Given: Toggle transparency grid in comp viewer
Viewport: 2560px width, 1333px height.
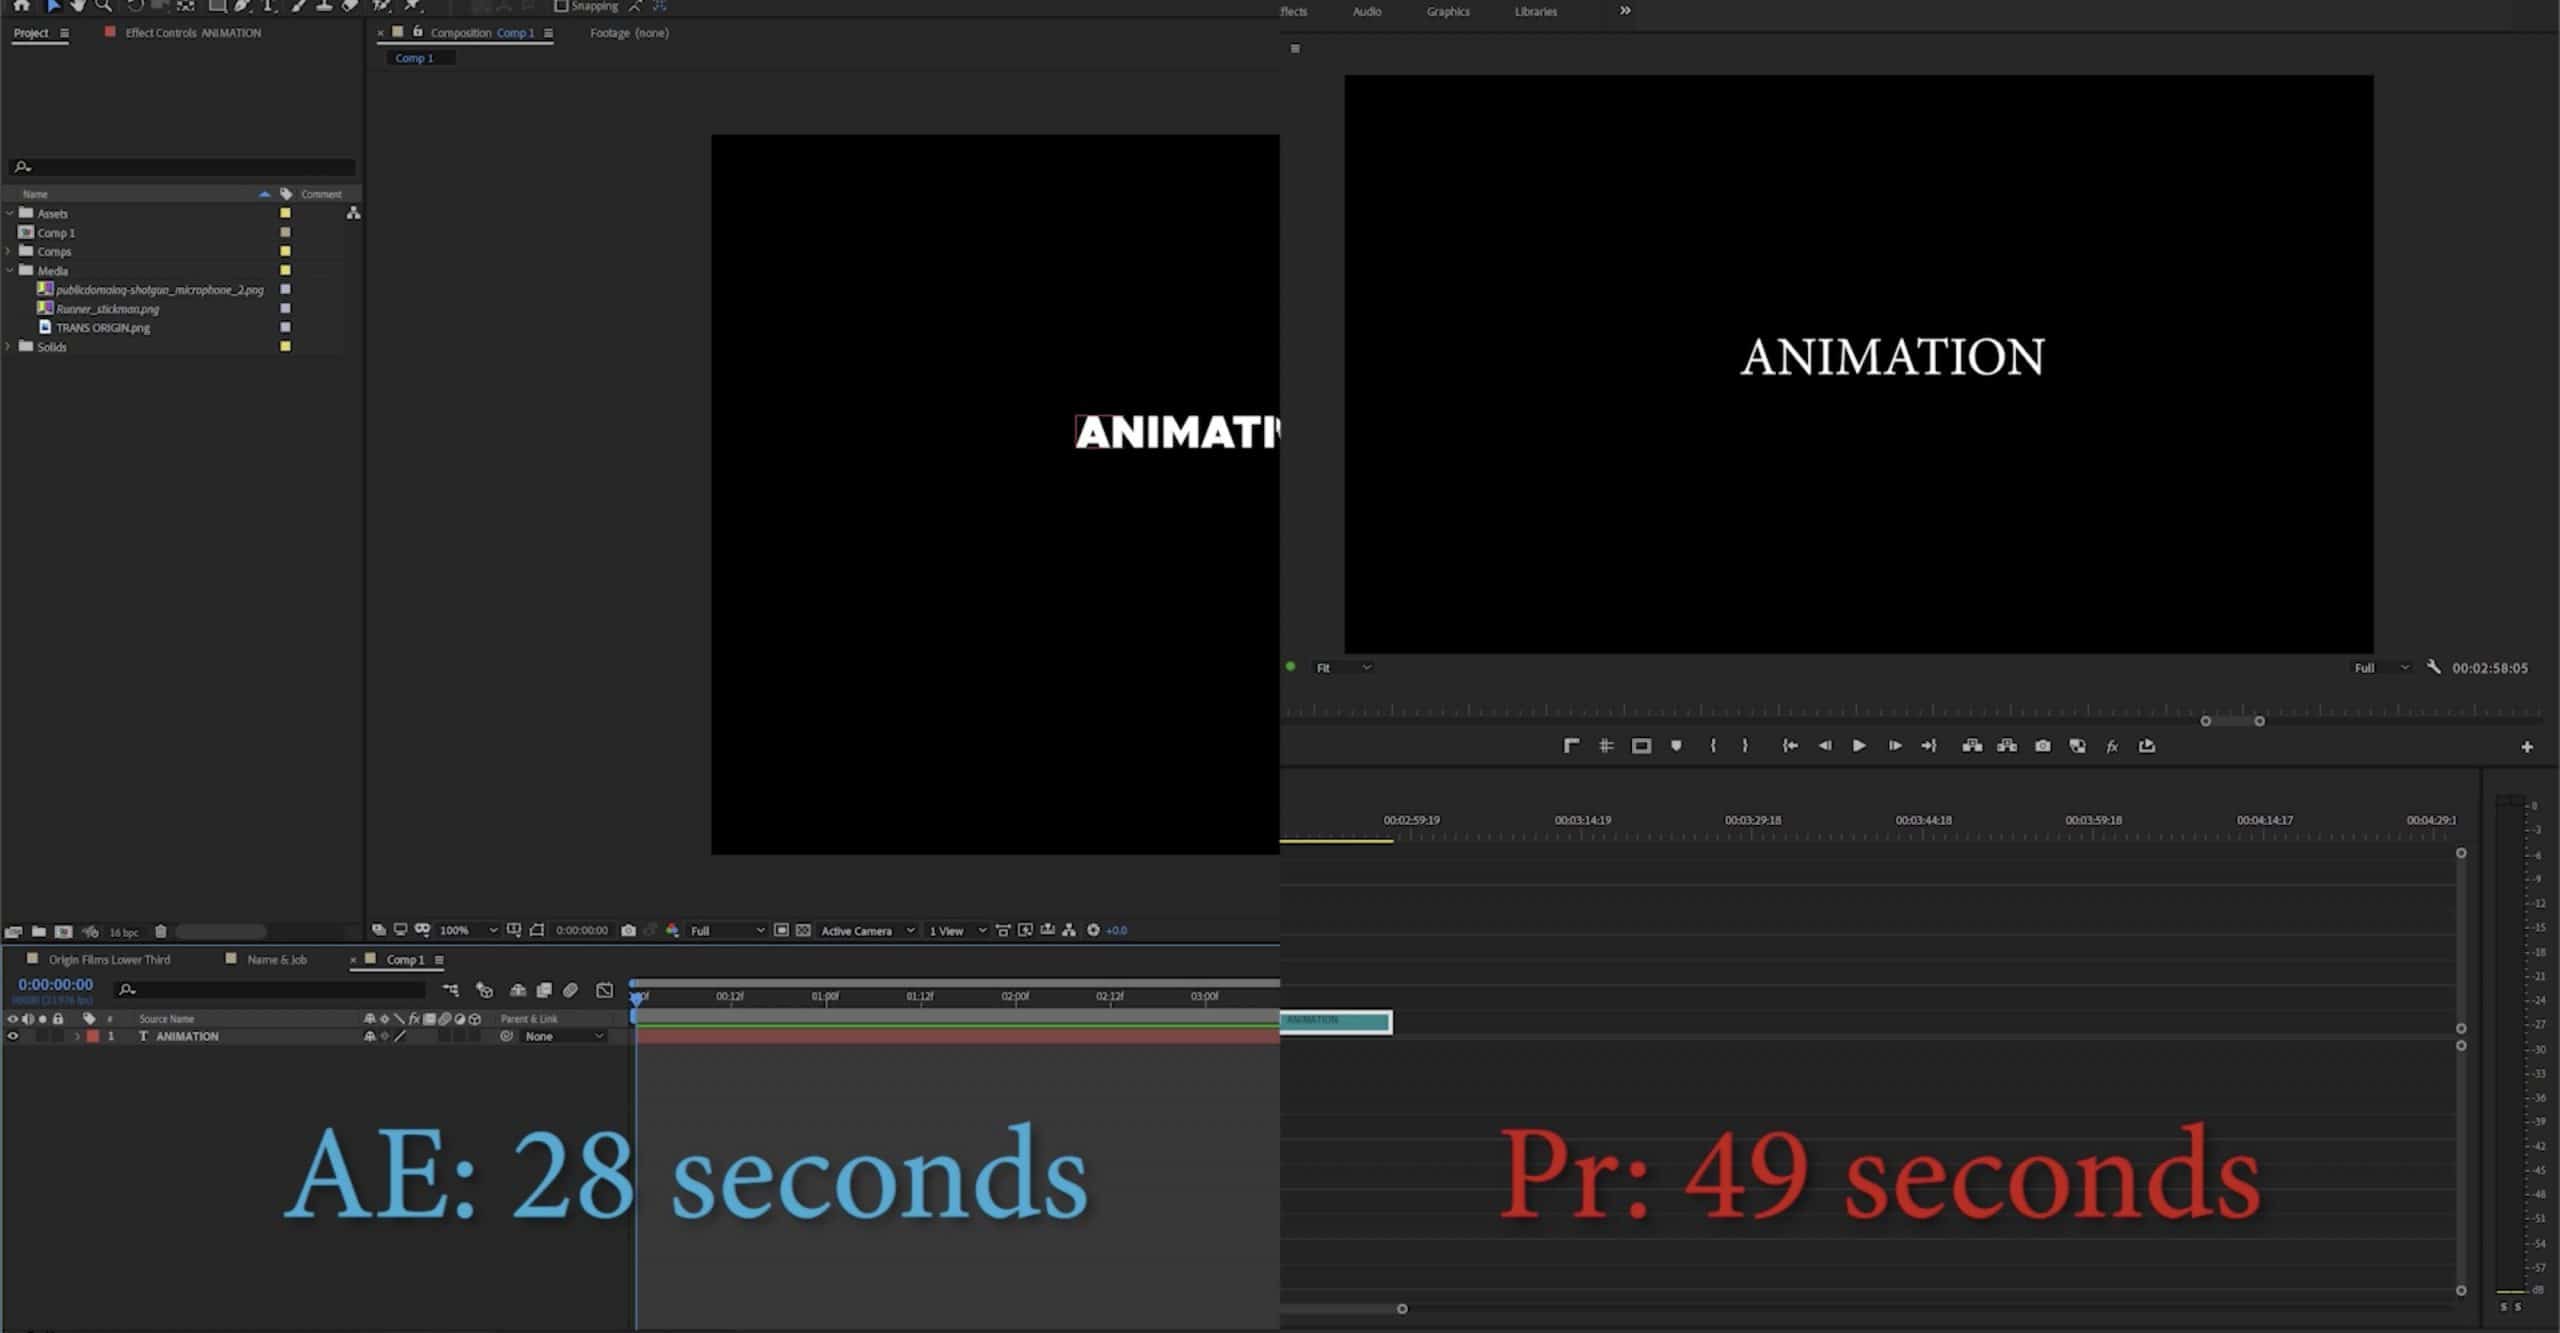Looking at the screenshot, I should click(803, 930).
